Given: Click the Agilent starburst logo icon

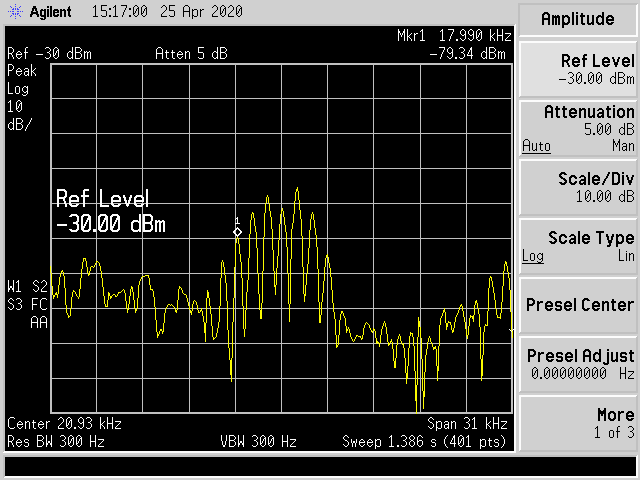Looking at the screenshot, I should pos(16,12).
